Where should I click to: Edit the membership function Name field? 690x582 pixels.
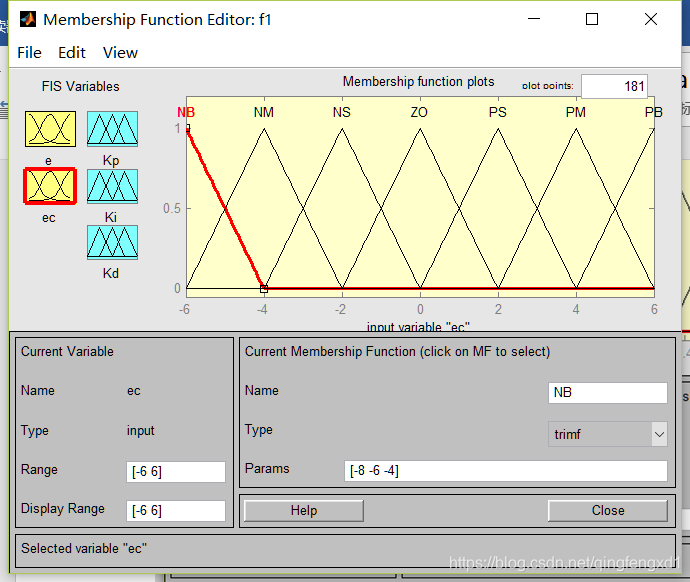point(608,392)
